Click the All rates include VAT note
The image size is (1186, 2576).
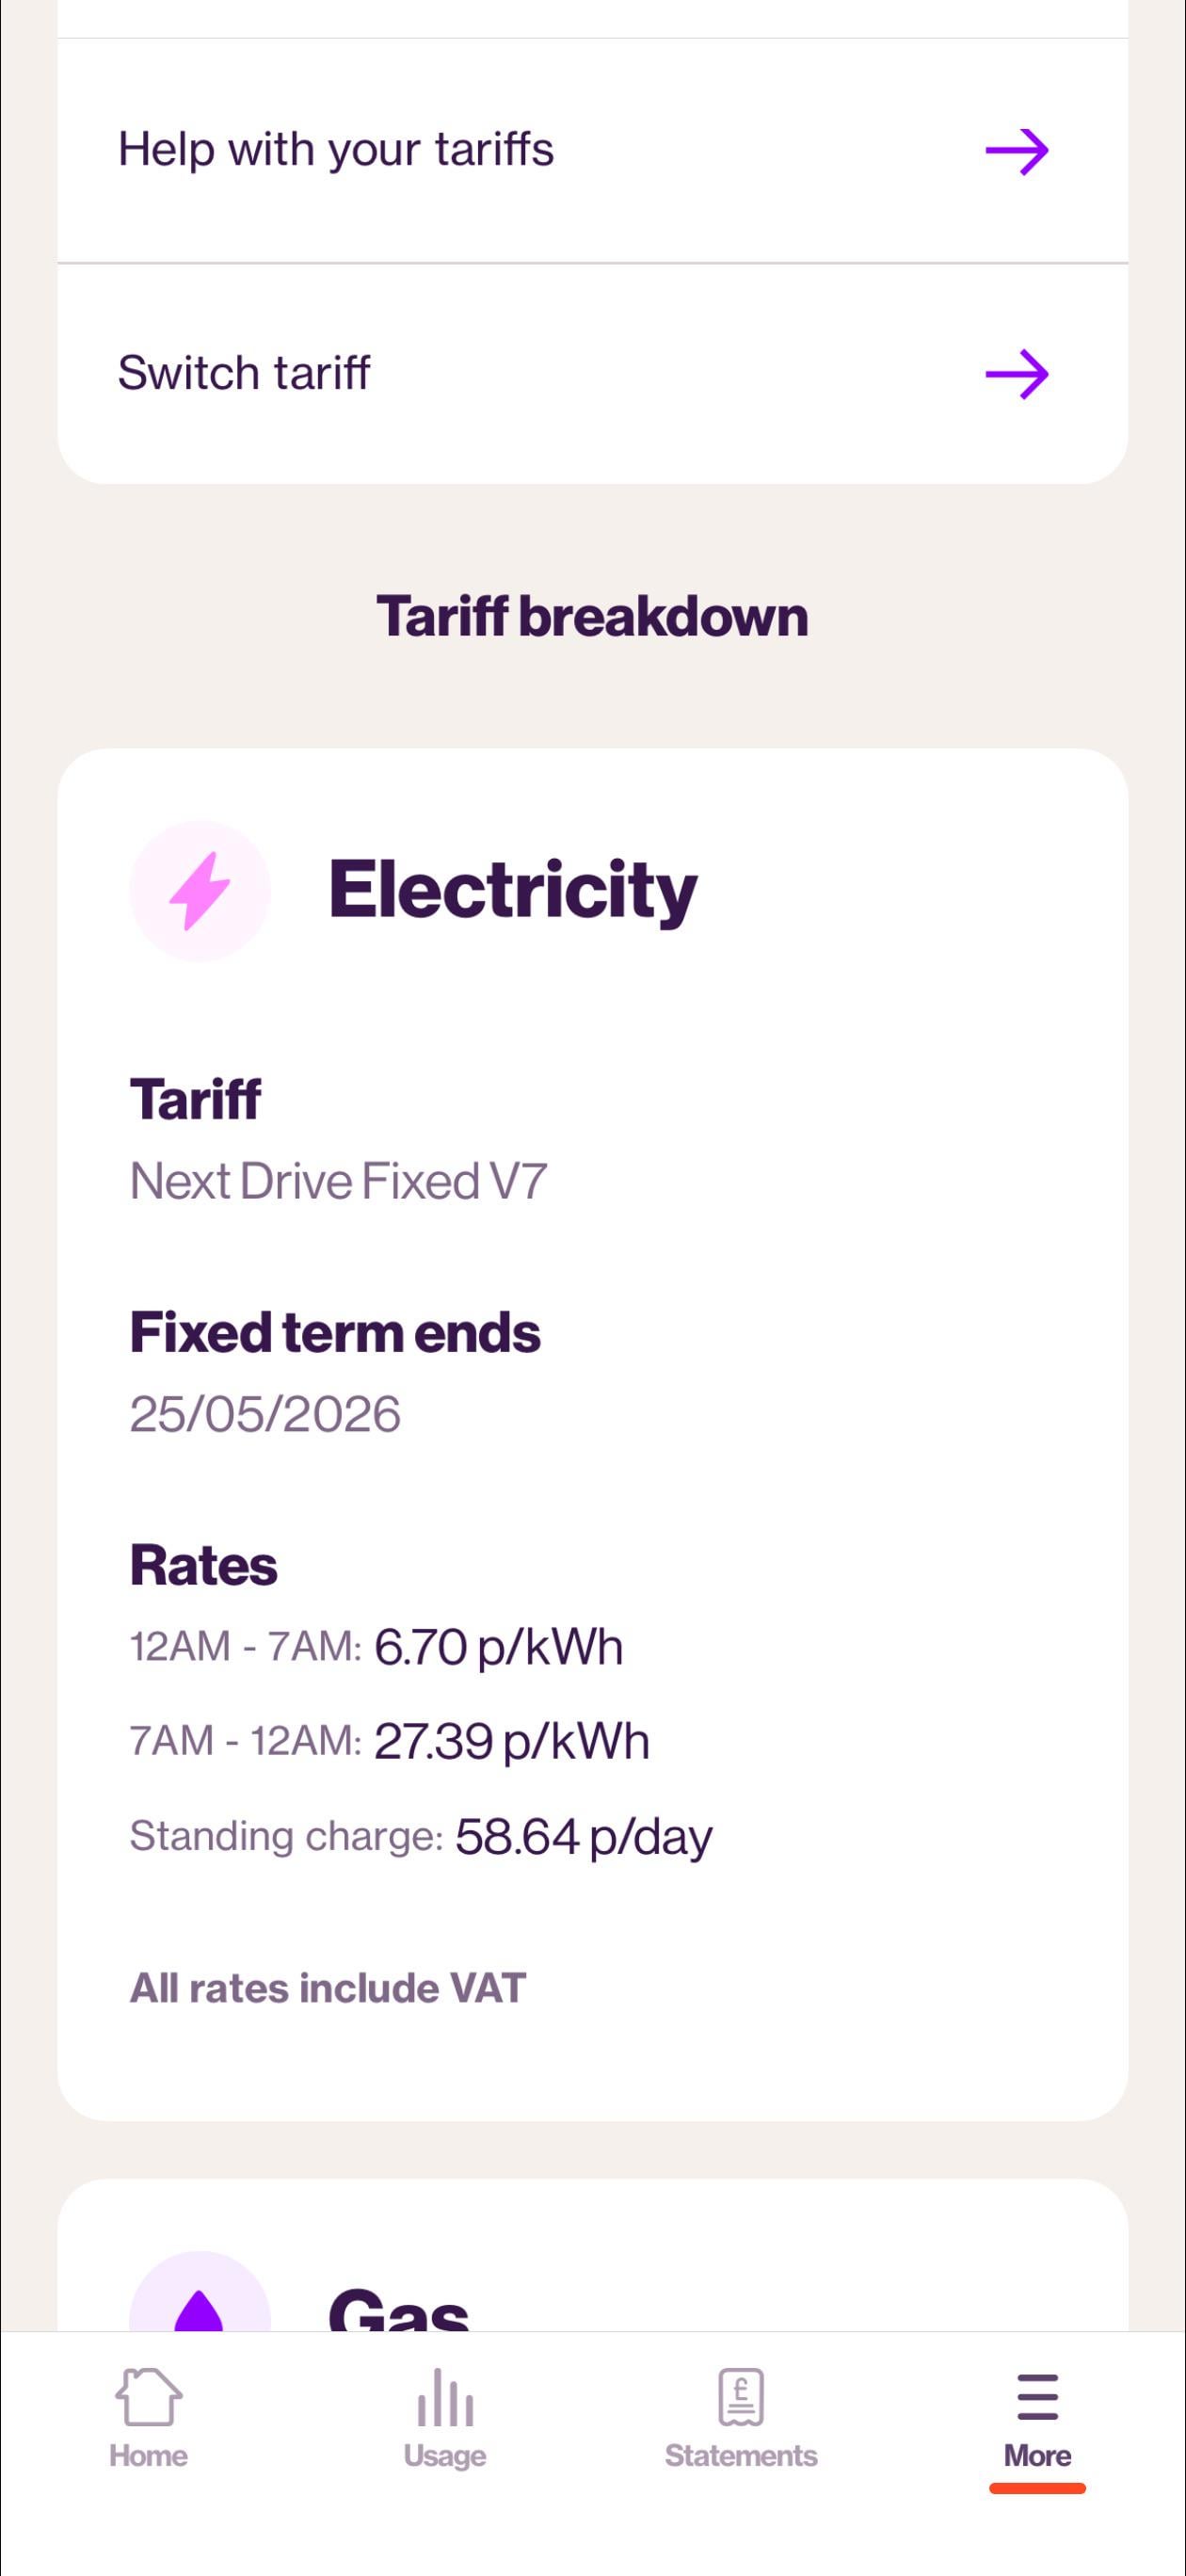(327, 1988)
